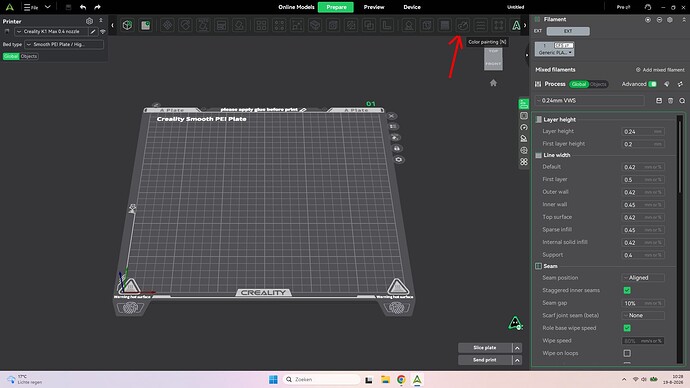Edit the Creality K1 Max printer preset
The image size is (690, 388).
[93, 32]
